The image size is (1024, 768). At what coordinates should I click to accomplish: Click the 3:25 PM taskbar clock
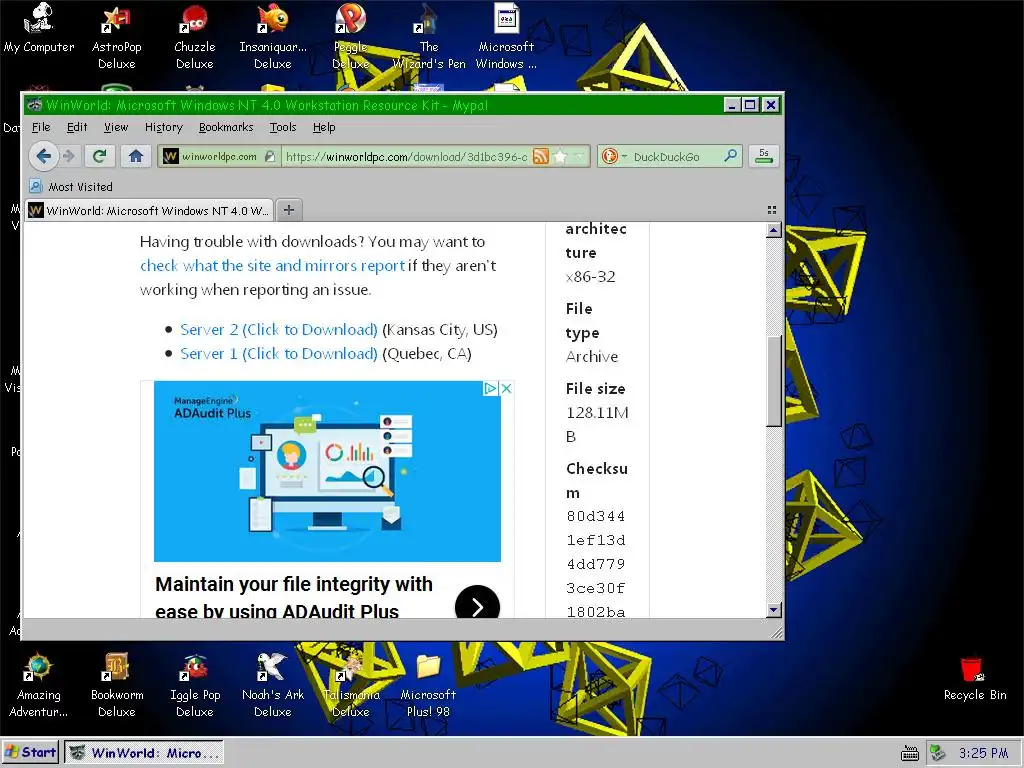coord(983,753)
